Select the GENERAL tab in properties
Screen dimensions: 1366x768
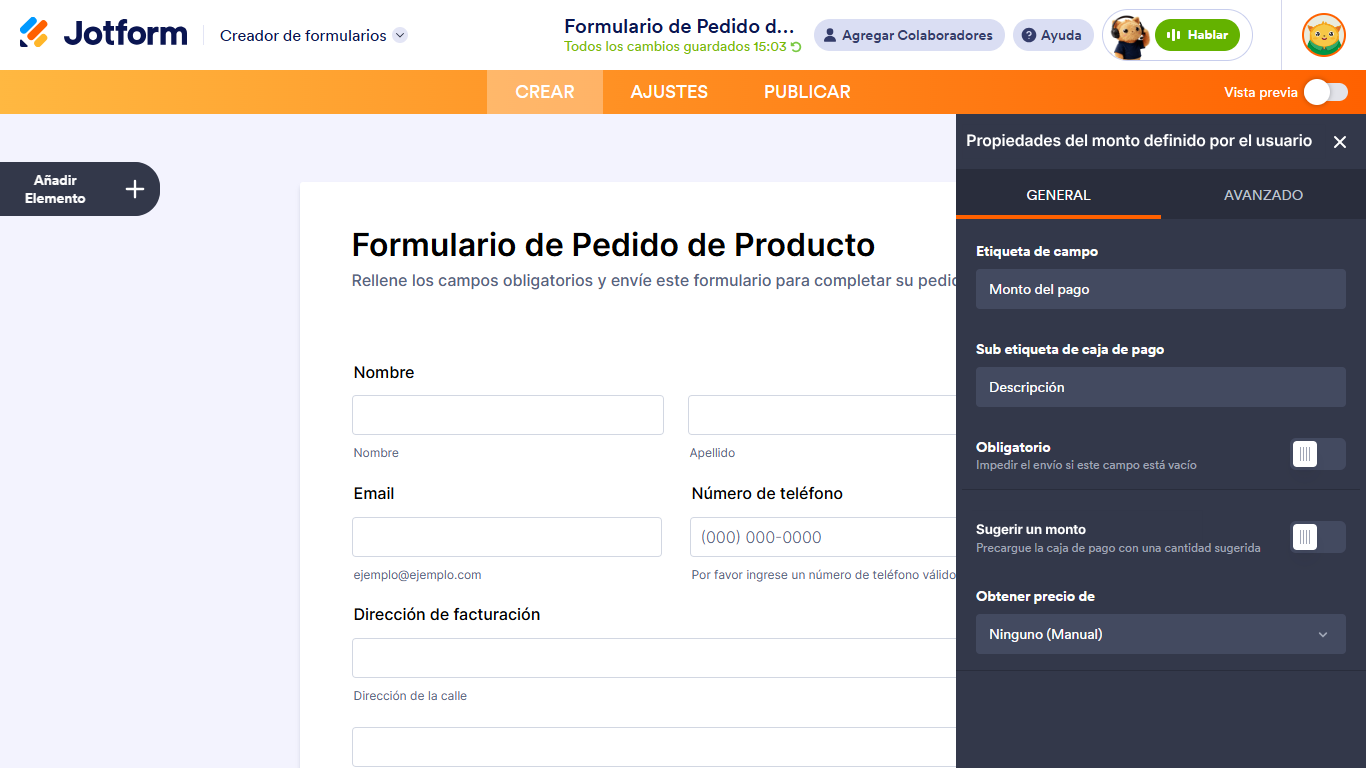click(1058, 195)
